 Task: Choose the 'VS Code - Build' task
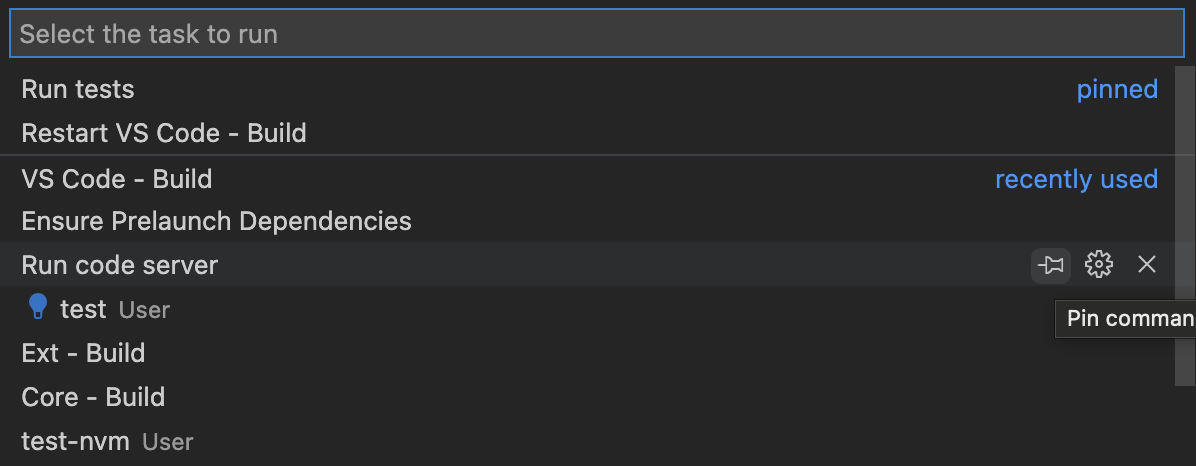click(x=117, y=179)
